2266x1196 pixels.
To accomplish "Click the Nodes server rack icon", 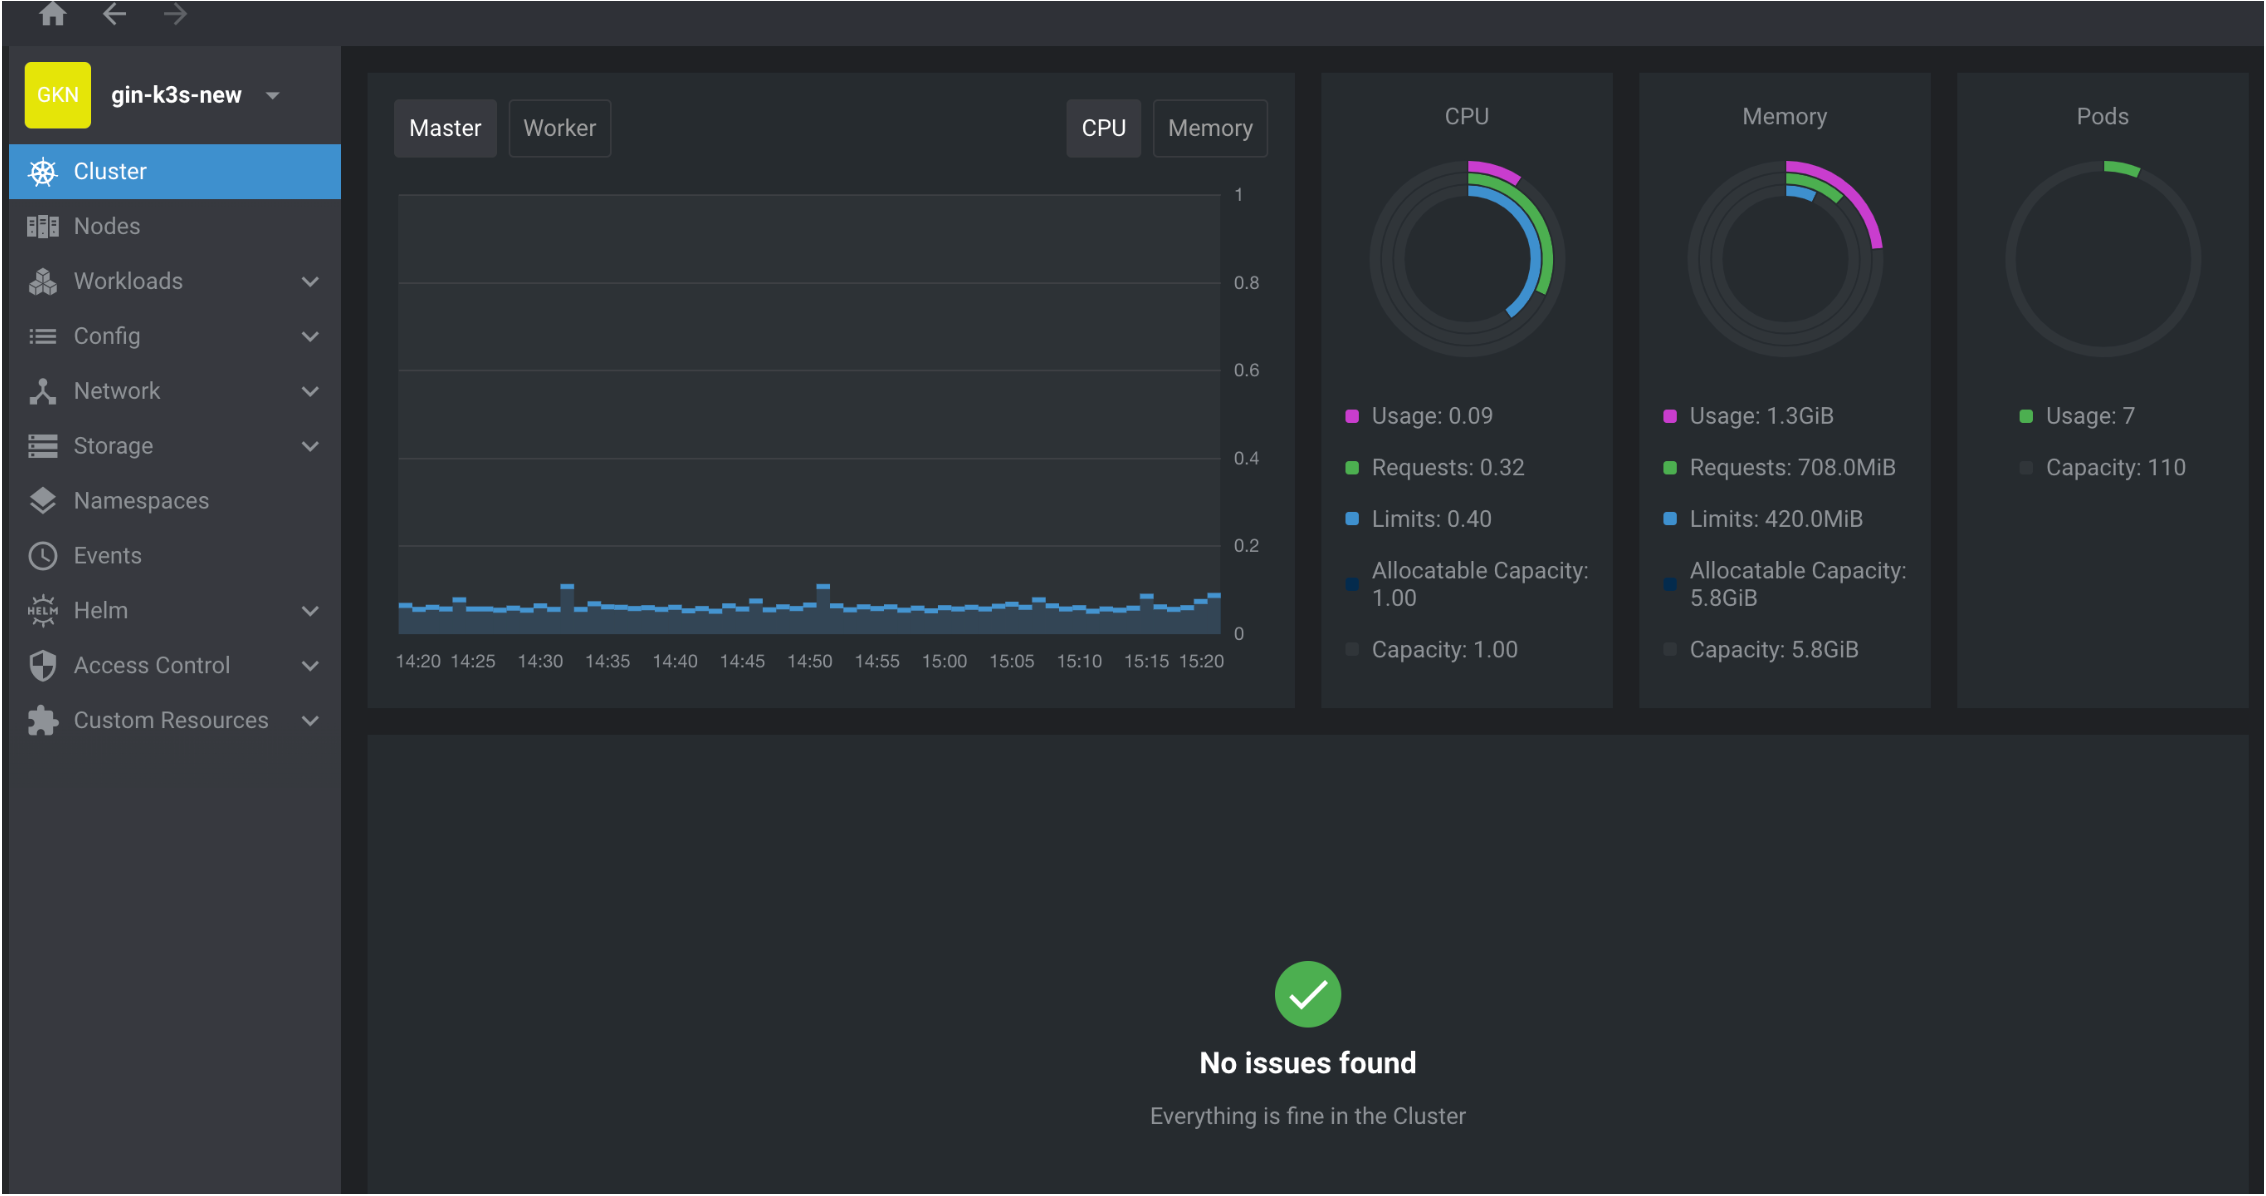I will pos(42,227).
